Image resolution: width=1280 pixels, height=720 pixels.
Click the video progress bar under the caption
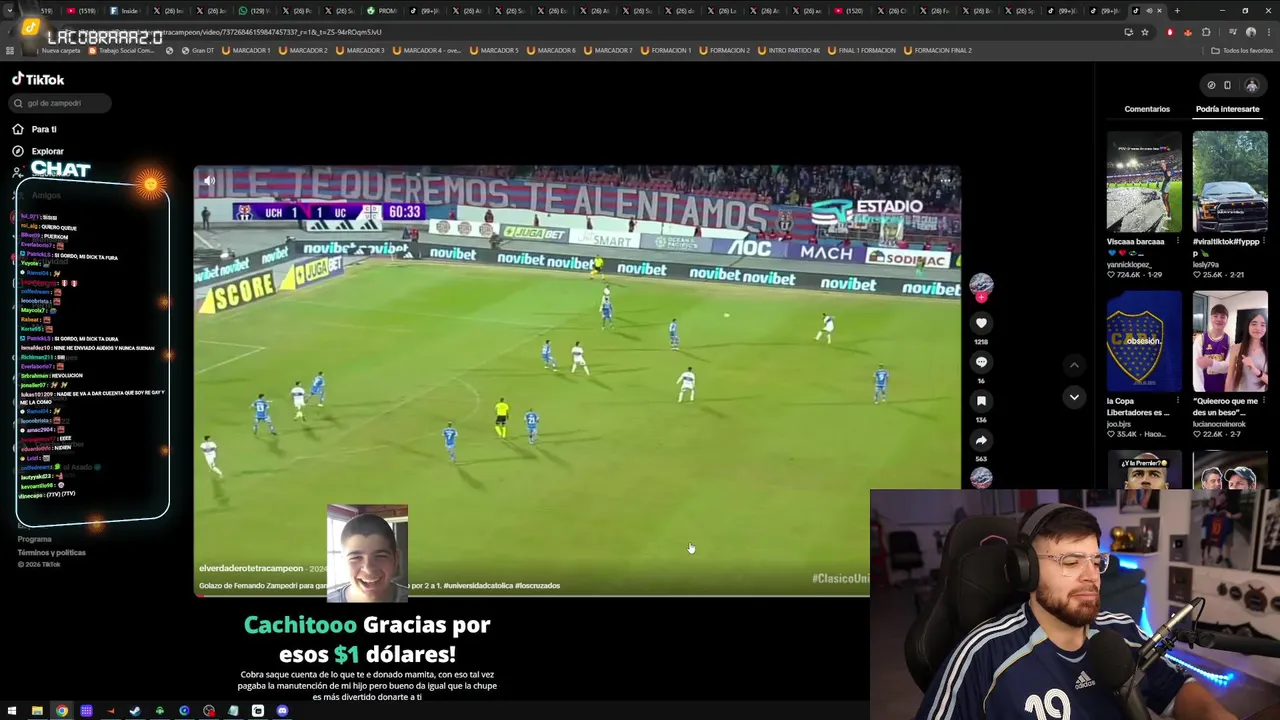[531, 596]
